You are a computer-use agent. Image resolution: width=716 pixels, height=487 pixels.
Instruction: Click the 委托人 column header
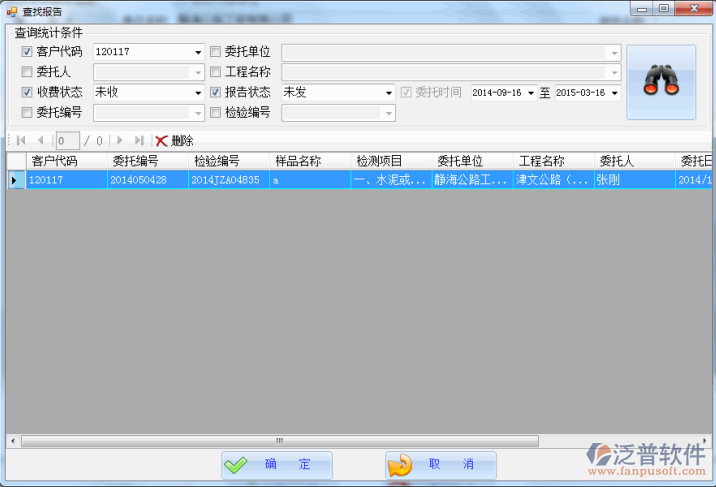pyautogui.click(x=635, y=161)
